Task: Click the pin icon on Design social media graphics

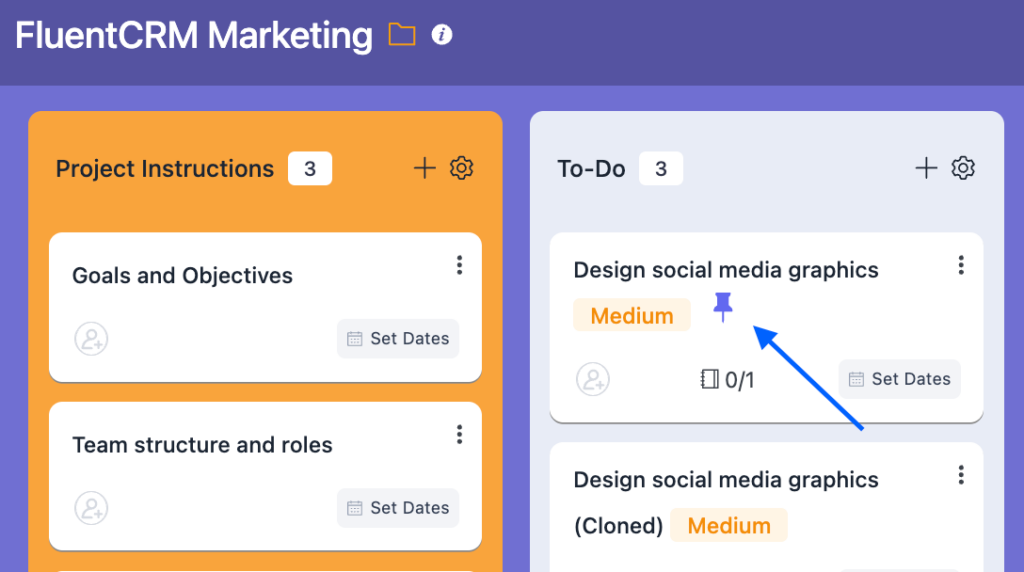Action: pos(723,307)
